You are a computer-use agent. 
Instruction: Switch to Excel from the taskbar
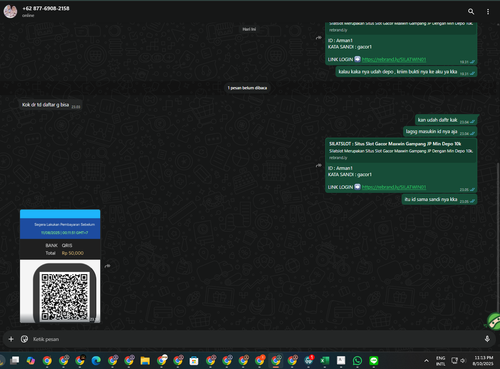pyautogui.click(x=324, y=360)
